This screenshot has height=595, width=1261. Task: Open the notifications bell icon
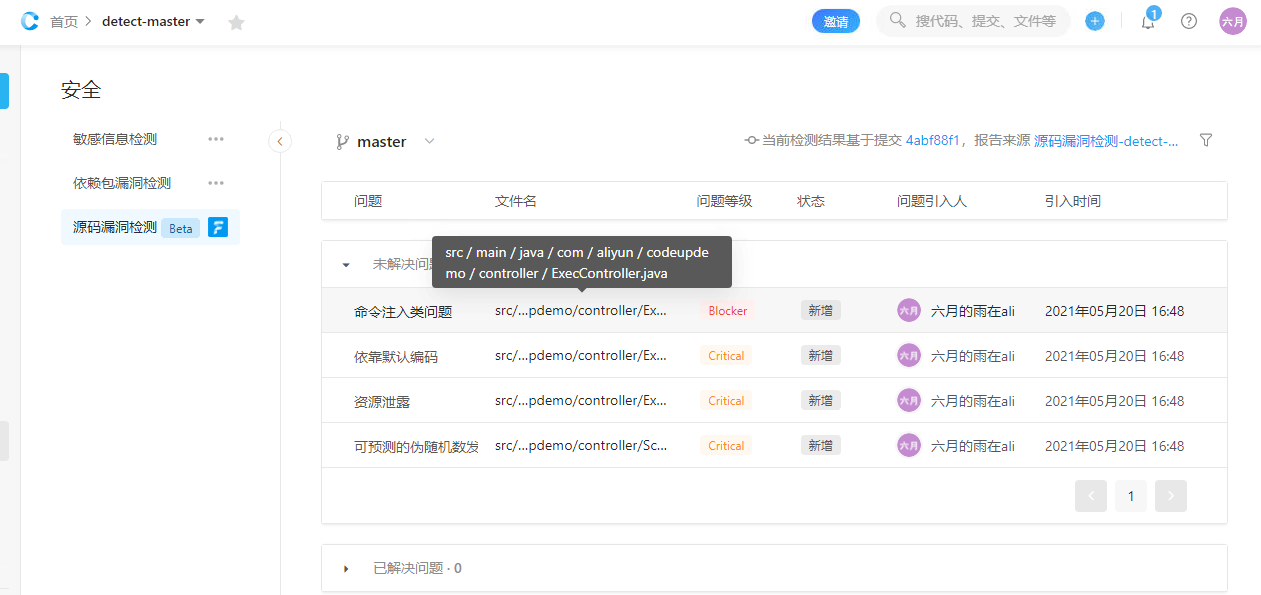[1148, 21]
